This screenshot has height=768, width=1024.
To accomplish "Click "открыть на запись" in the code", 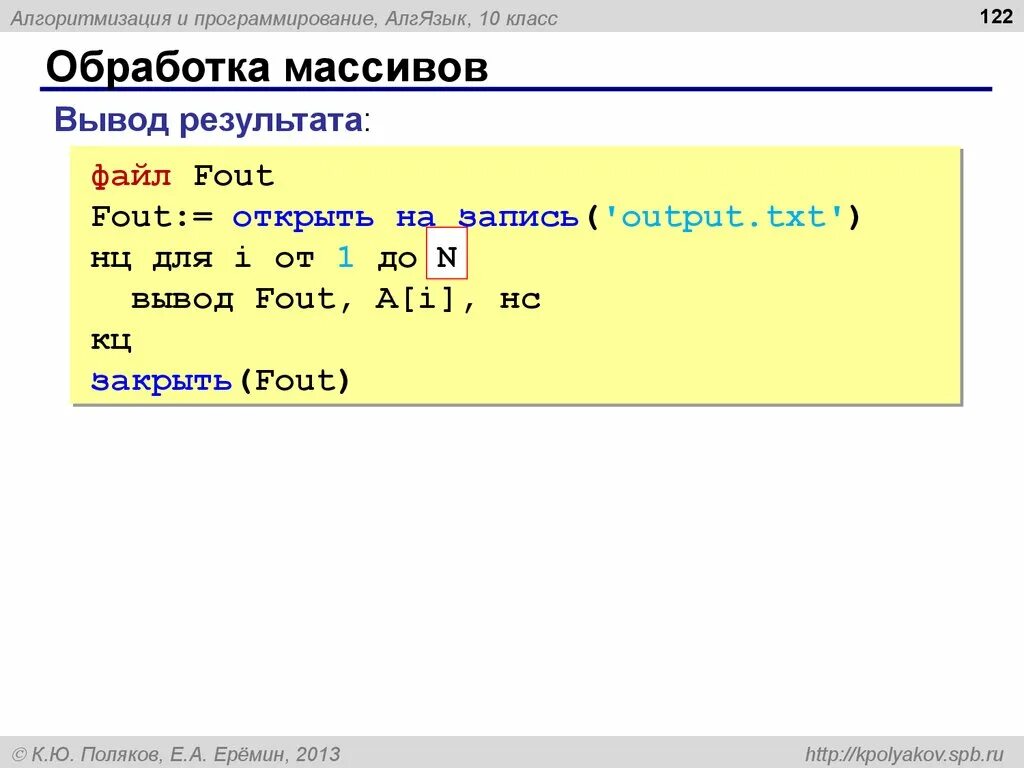I will (x=405, y=217).
